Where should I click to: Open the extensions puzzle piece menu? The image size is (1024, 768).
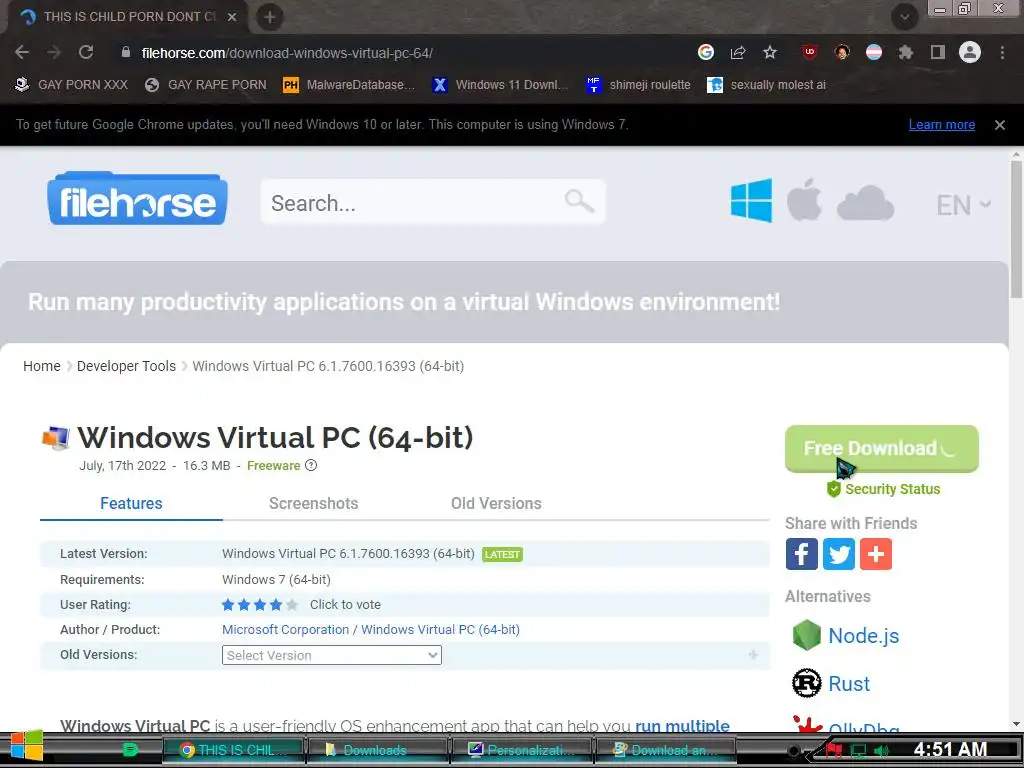[906, 52]
